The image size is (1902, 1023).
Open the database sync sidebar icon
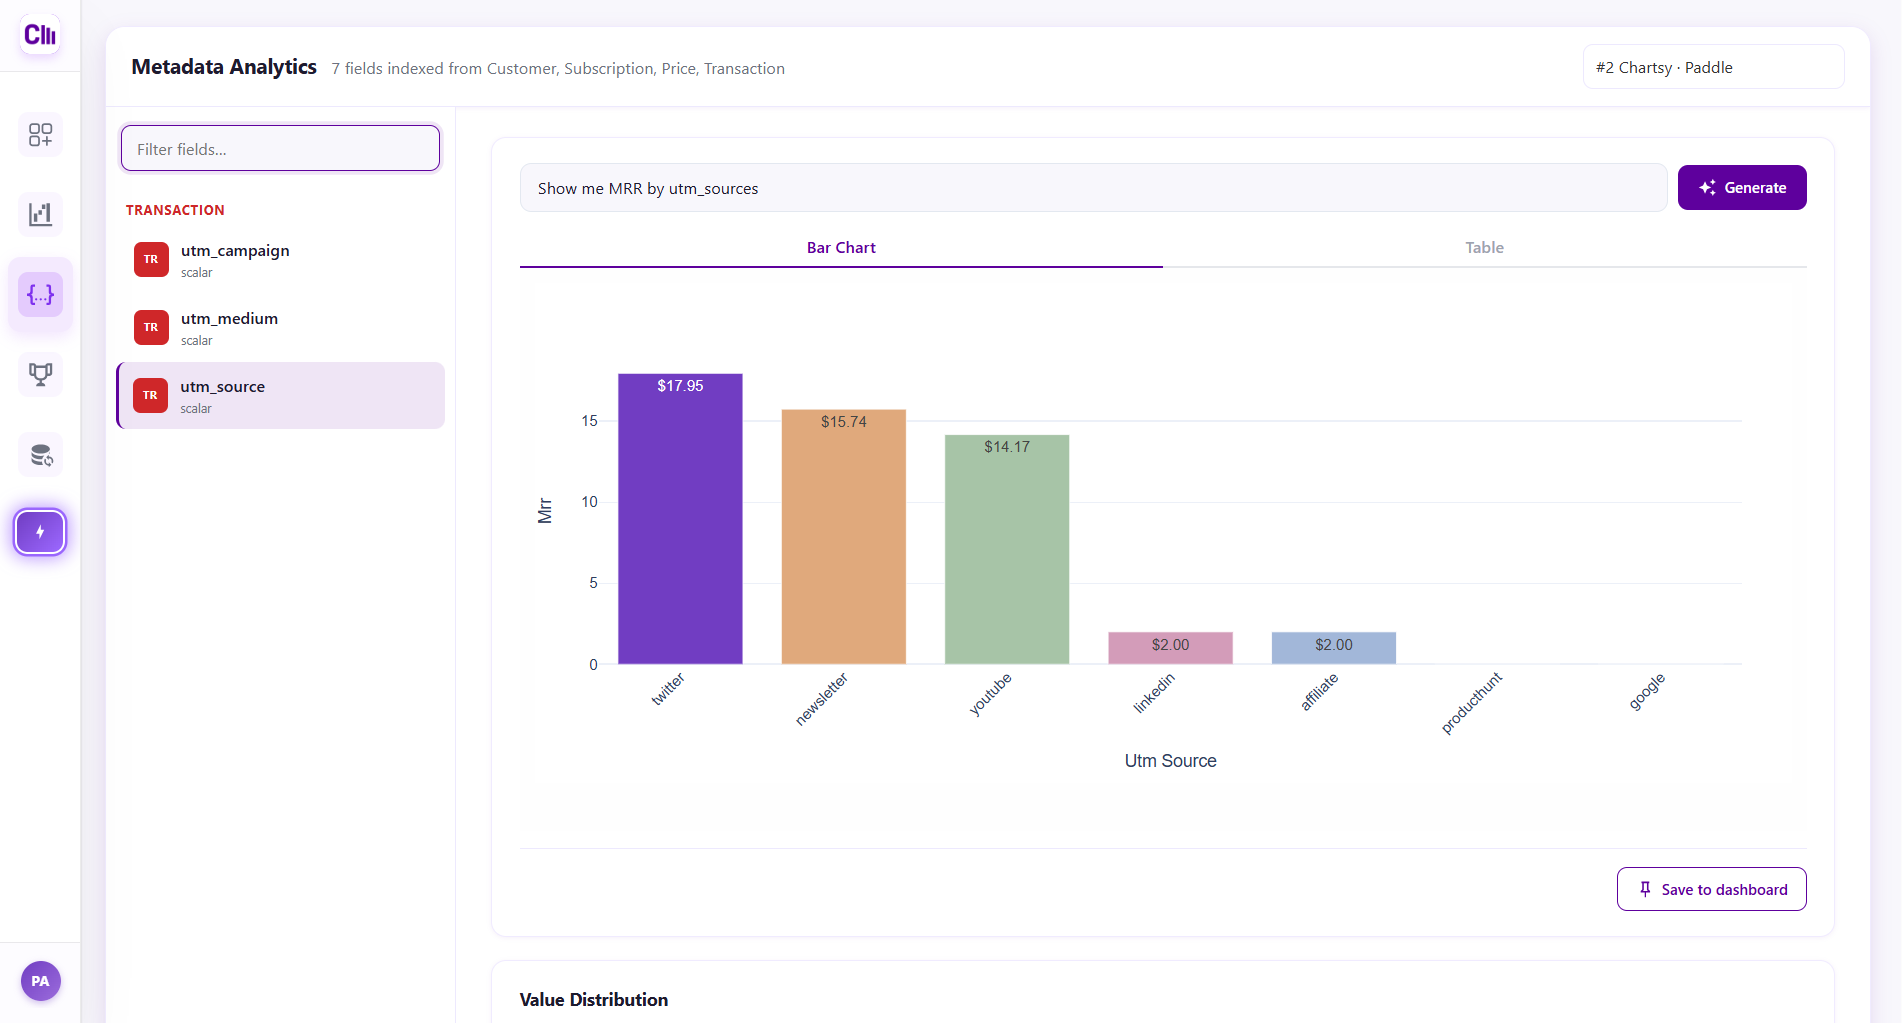point(40,455)
